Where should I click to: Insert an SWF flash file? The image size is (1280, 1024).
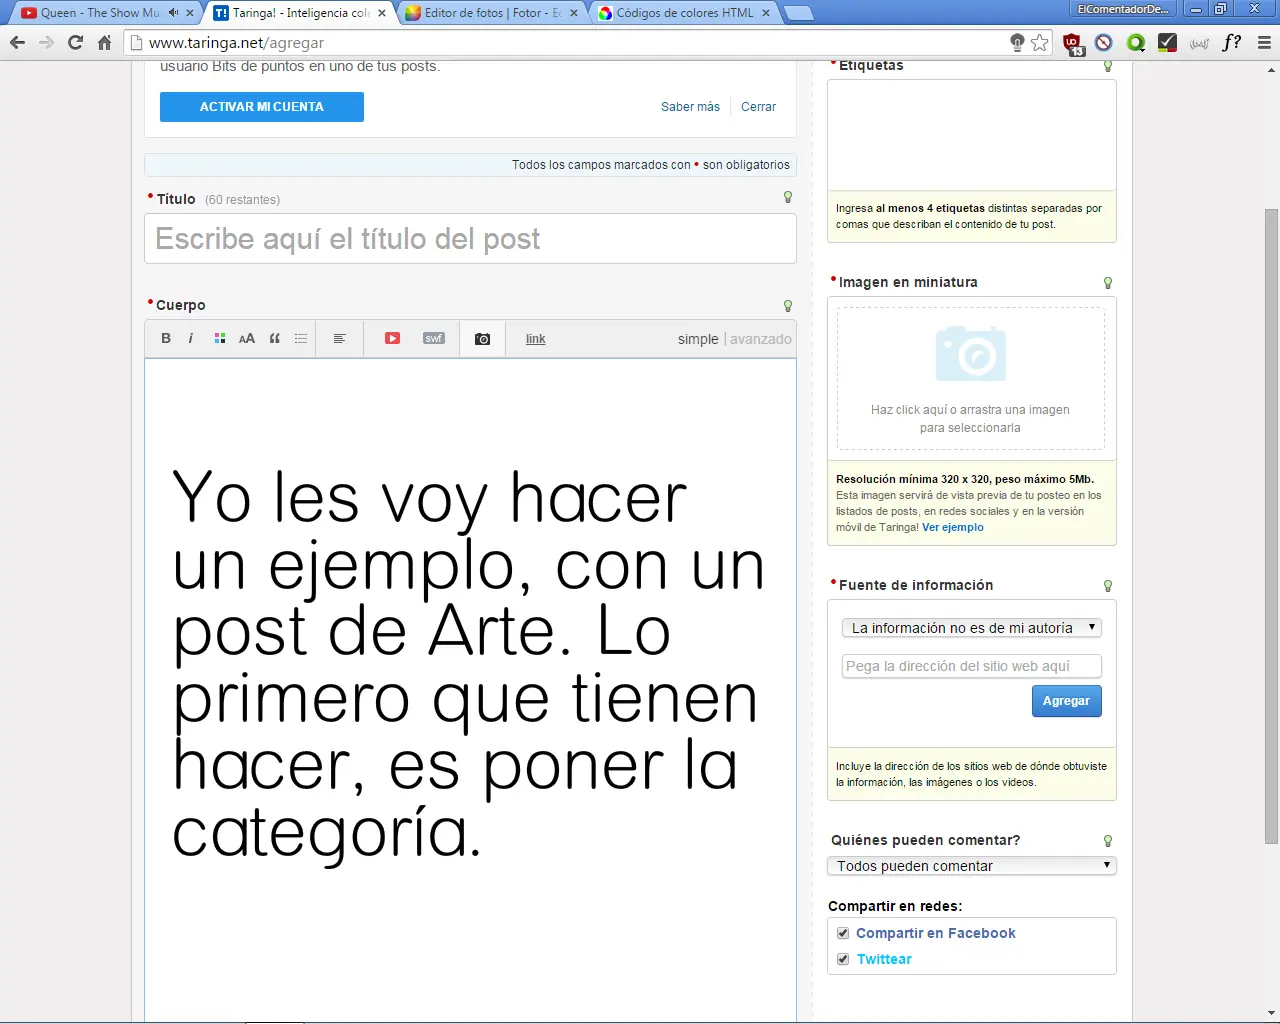[x=434, y=339]
